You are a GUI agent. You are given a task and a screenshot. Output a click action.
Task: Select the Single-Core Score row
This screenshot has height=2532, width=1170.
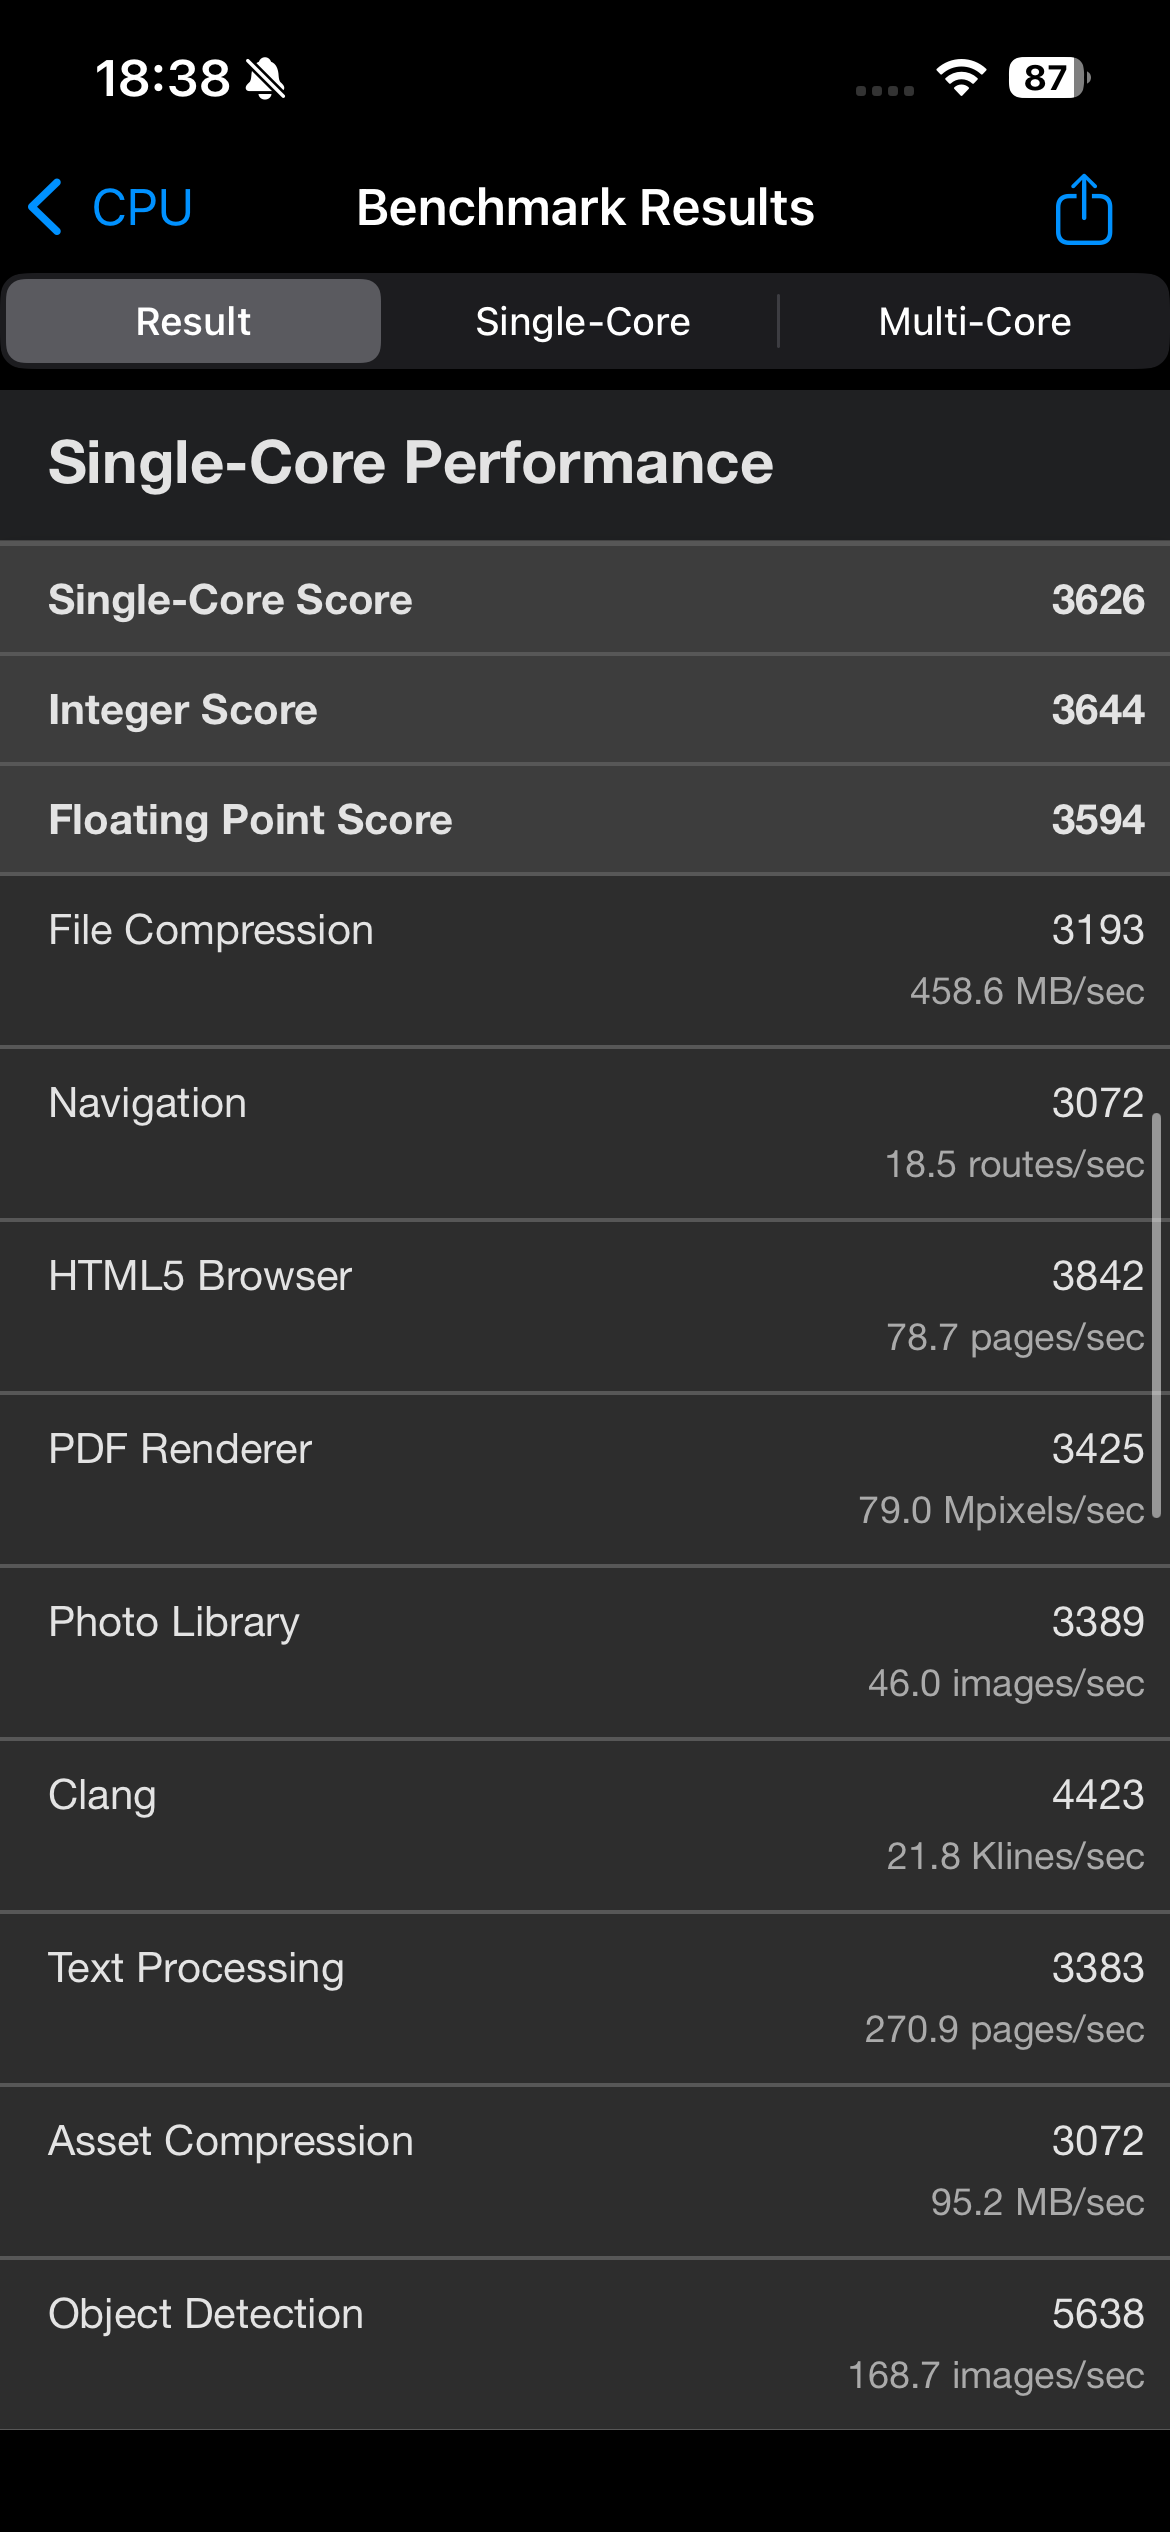pos(585,600)
